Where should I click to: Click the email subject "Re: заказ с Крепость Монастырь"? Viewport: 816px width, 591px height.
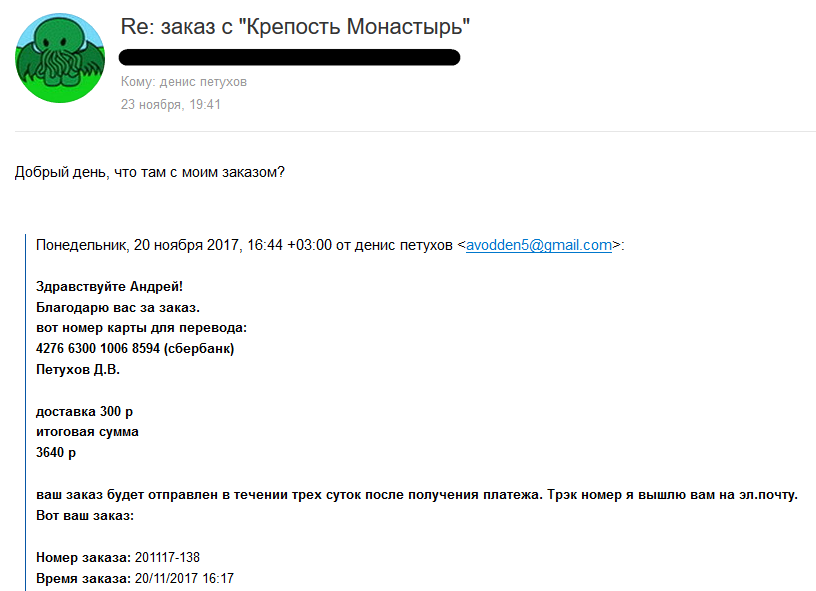pos(295,27)
